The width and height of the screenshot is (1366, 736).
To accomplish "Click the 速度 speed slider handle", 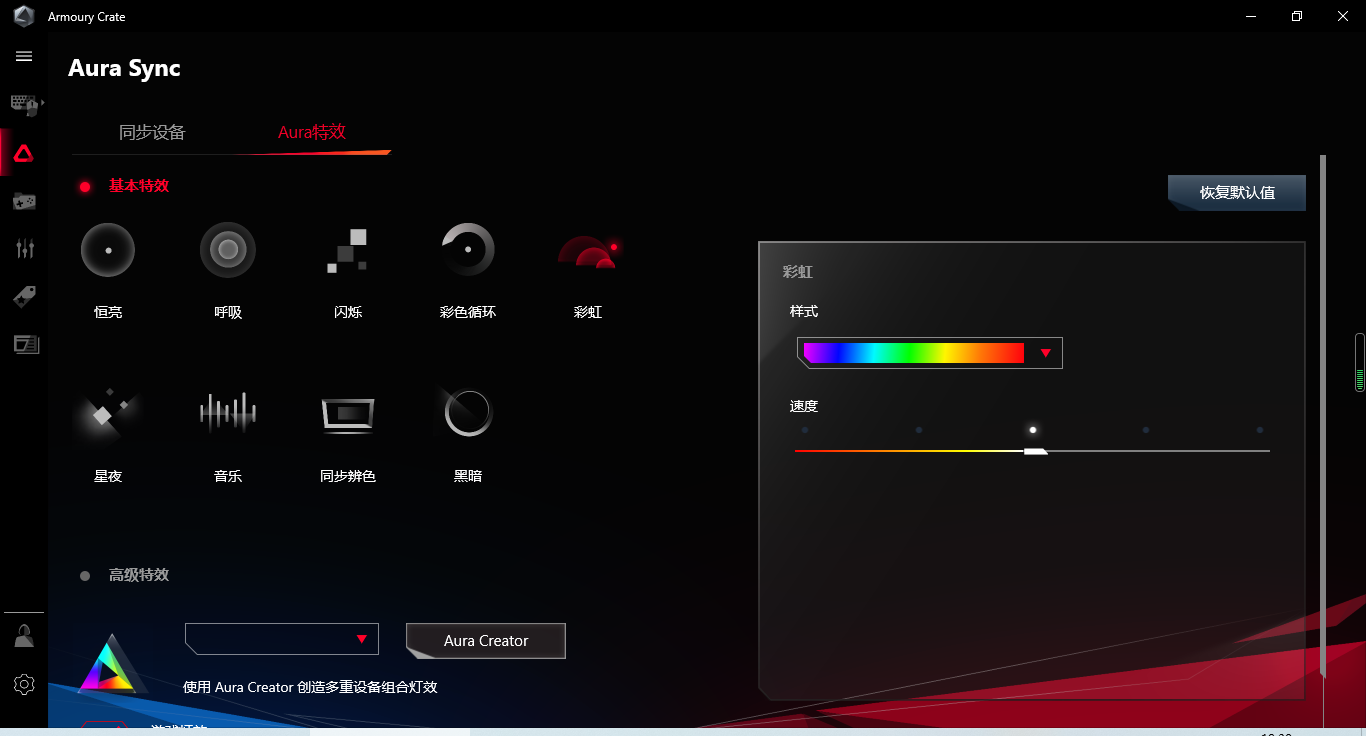I will 1036,451.
